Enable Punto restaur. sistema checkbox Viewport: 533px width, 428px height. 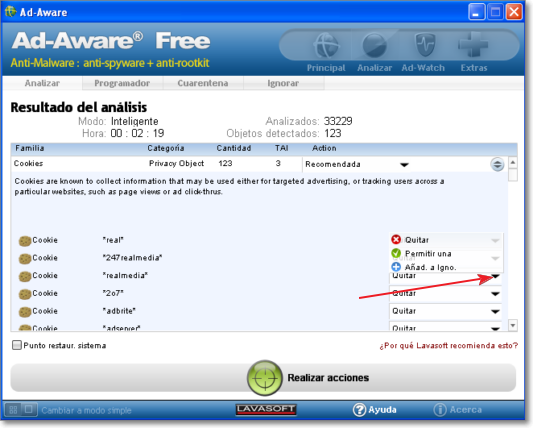pos(16,345)
